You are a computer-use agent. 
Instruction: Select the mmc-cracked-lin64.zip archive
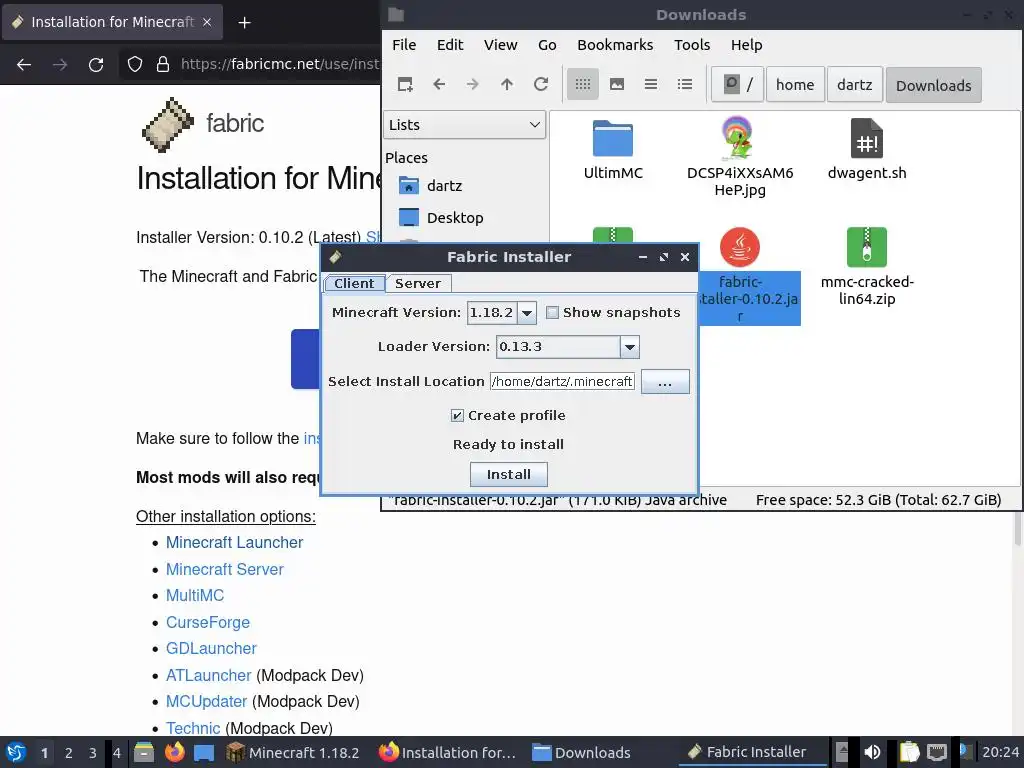click(867, 266)
